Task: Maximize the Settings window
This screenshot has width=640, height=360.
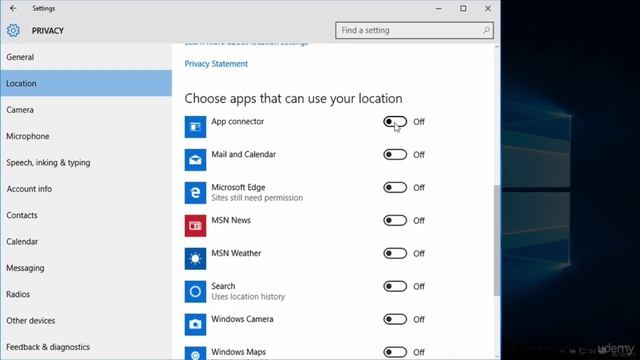Action: pyautogui.click(x=463, y=8)
